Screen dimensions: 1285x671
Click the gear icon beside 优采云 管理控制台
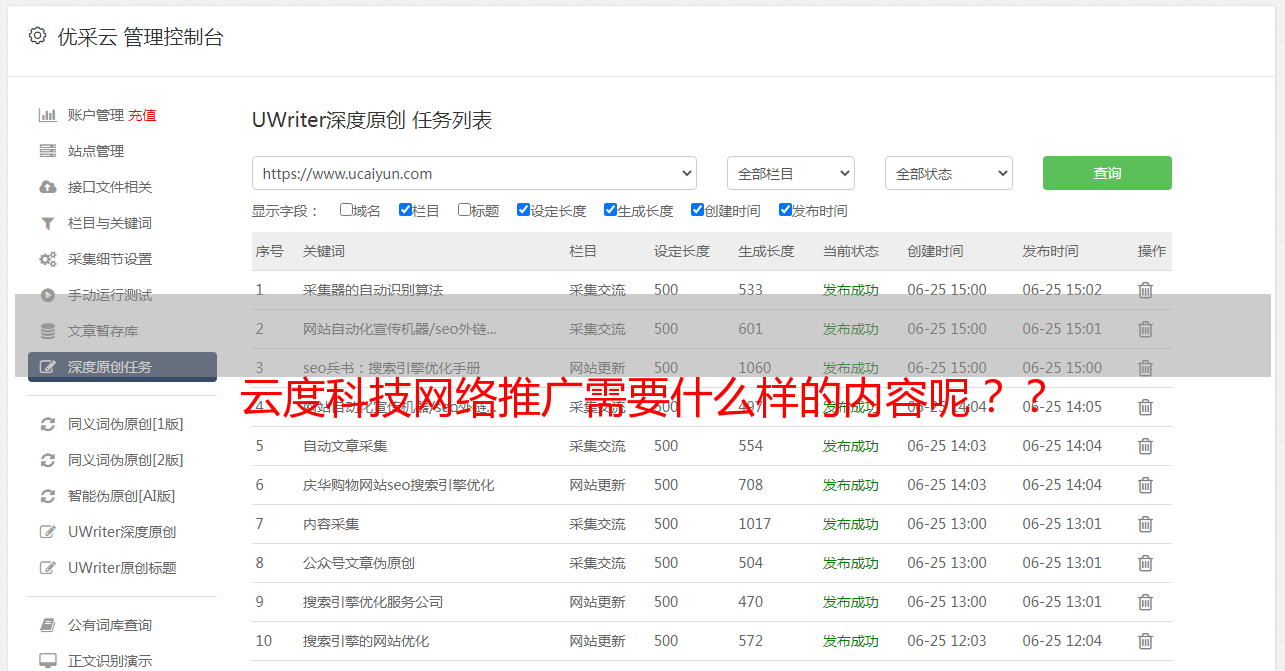37,36
